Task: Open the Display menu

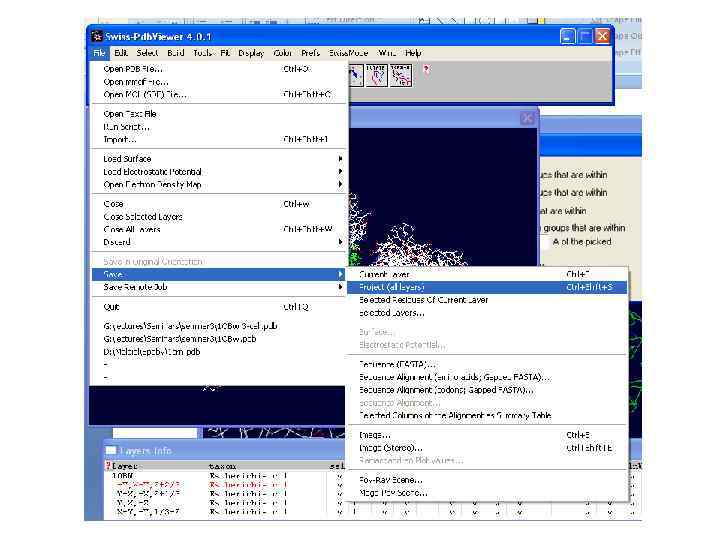Action: [251, 53]
